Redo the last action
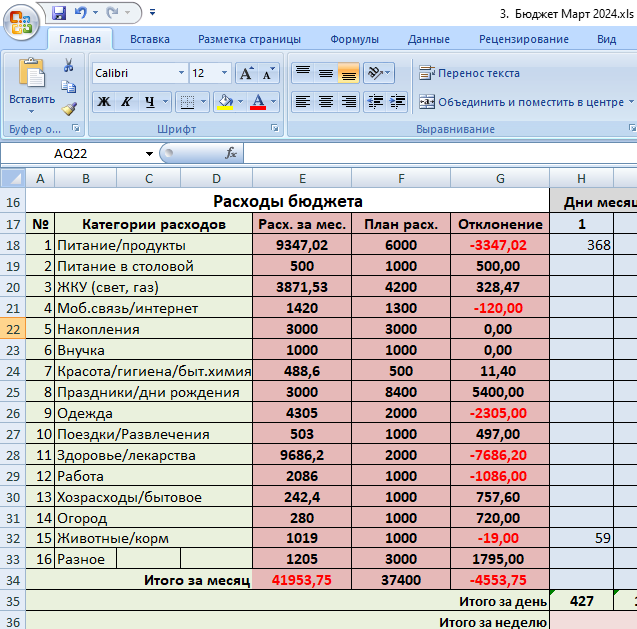The image size is (637, 629). (x=113, y=13)
